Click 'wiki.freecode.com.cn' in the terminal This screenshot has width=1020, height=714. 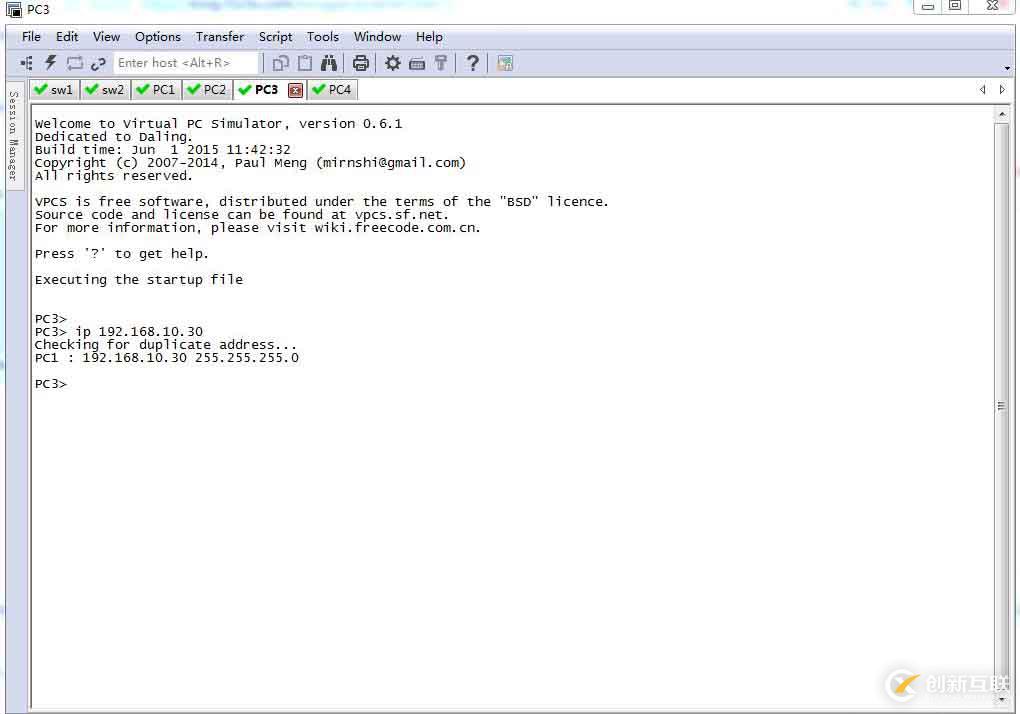[396, 228]
